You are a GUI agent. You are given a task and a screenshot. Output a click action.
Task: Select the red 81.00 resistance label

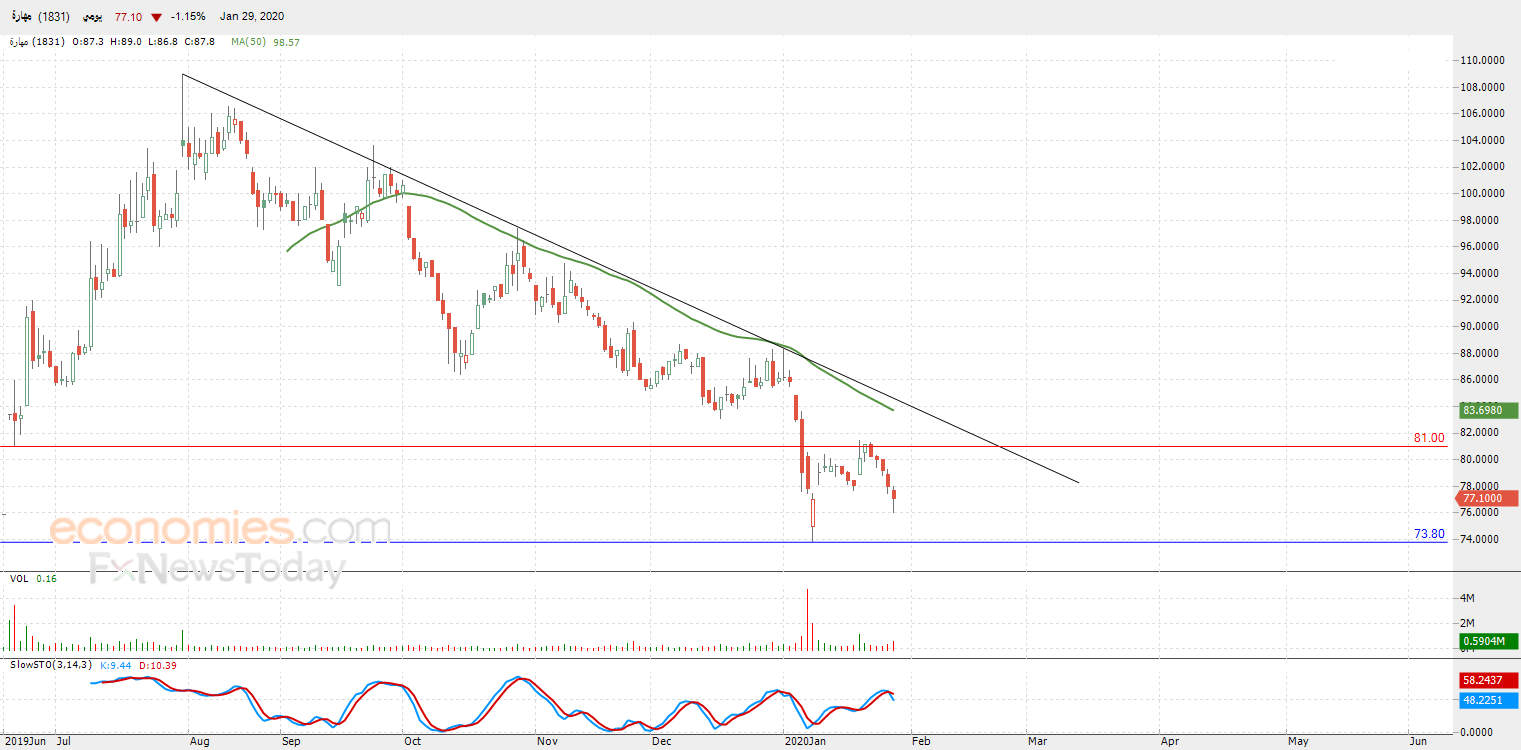pyautogui.click(x=1429, y=438)
